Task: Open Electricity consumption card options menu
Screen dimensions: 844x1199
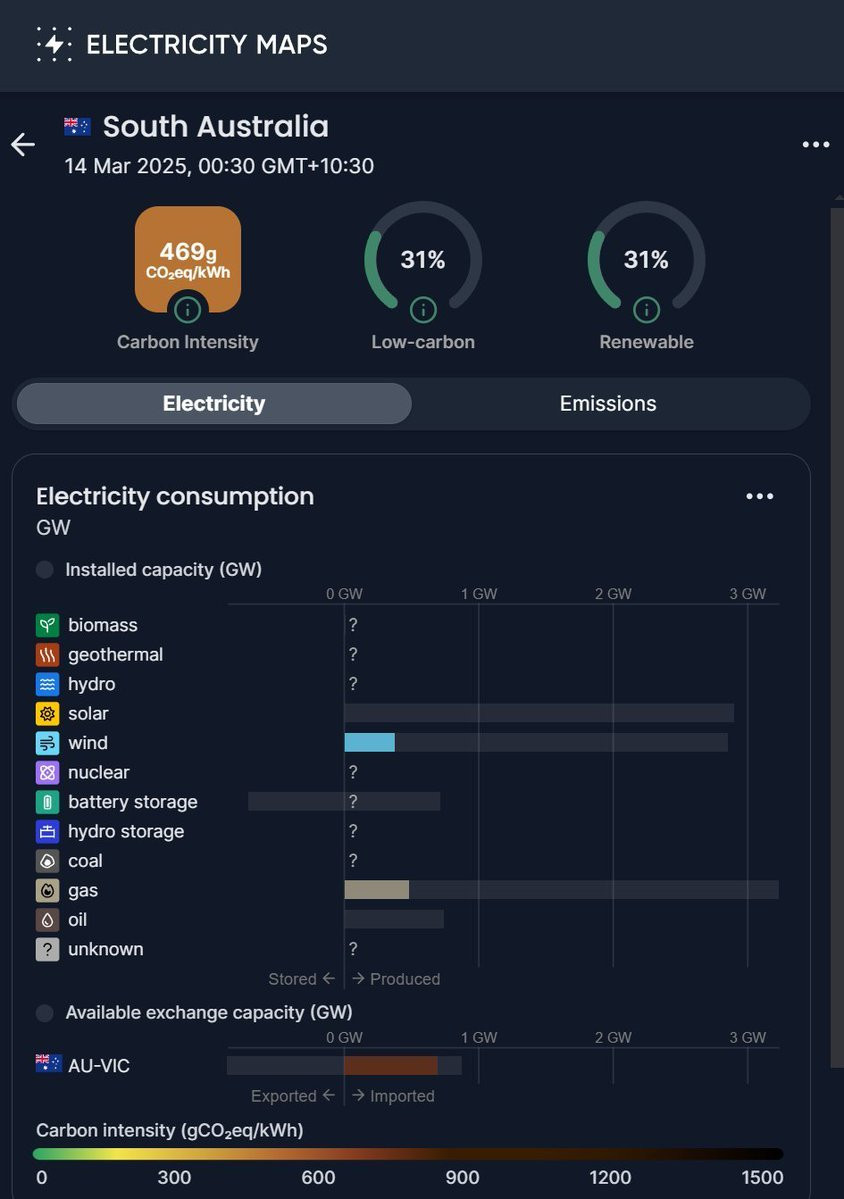Action: click(760, 497)
